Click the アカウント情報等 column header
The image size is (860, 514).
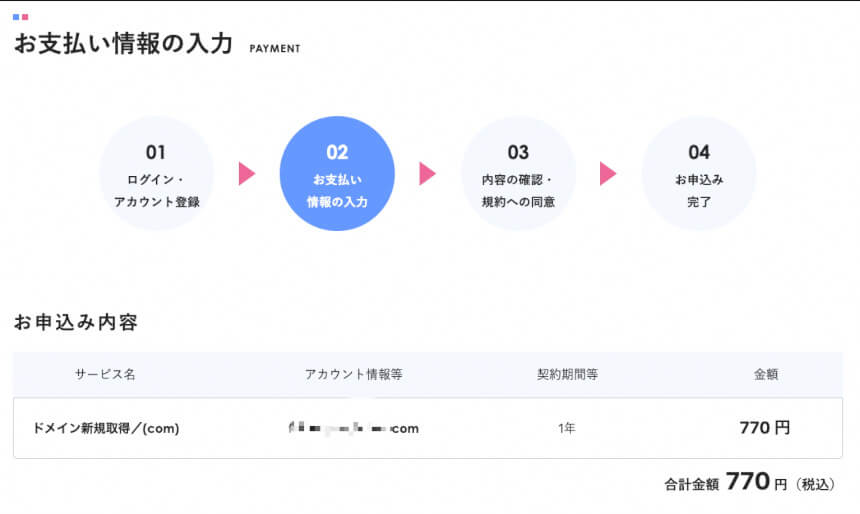pos(354,374)
